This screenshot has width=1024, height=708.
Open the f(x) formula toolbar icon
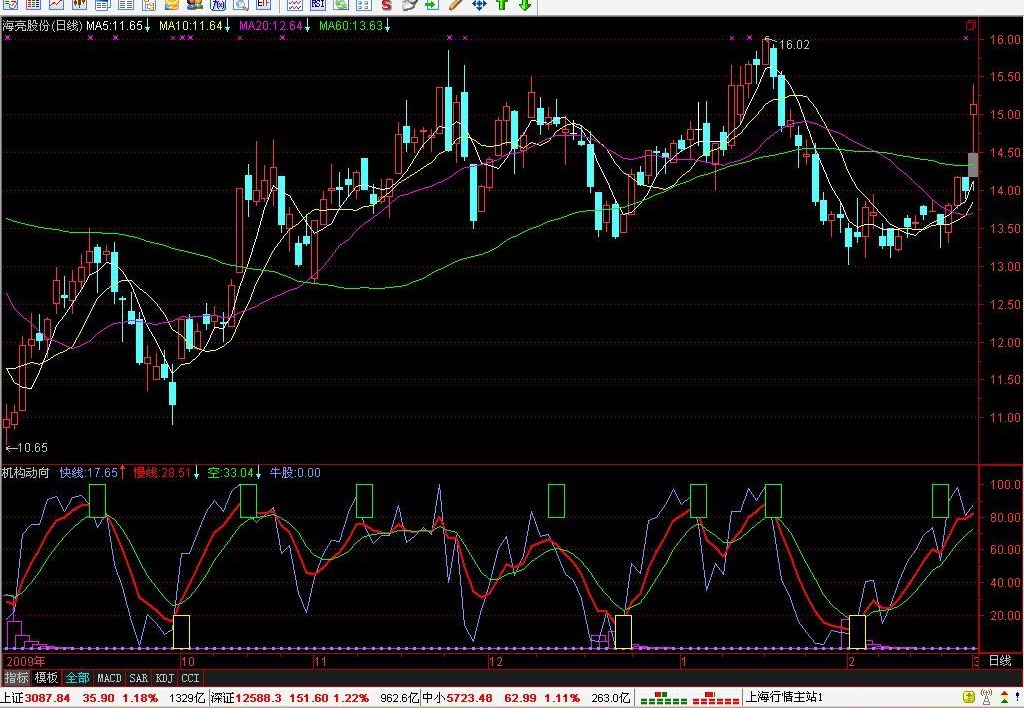(x=217, y=5)
